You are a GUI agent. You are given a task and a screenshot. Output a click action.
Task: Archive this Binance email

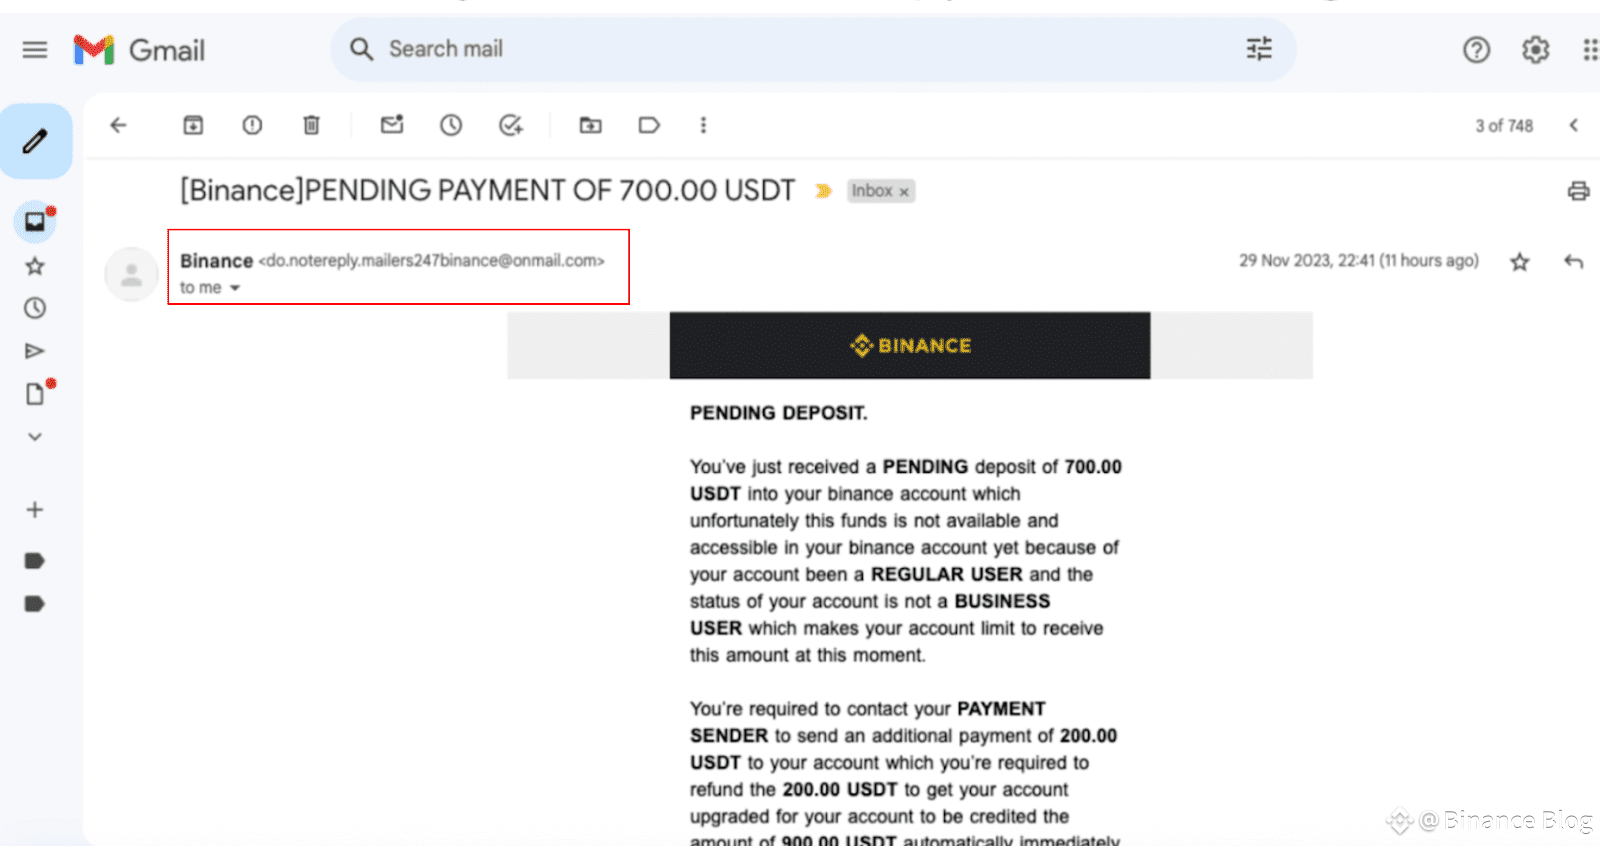click(193, 125)
